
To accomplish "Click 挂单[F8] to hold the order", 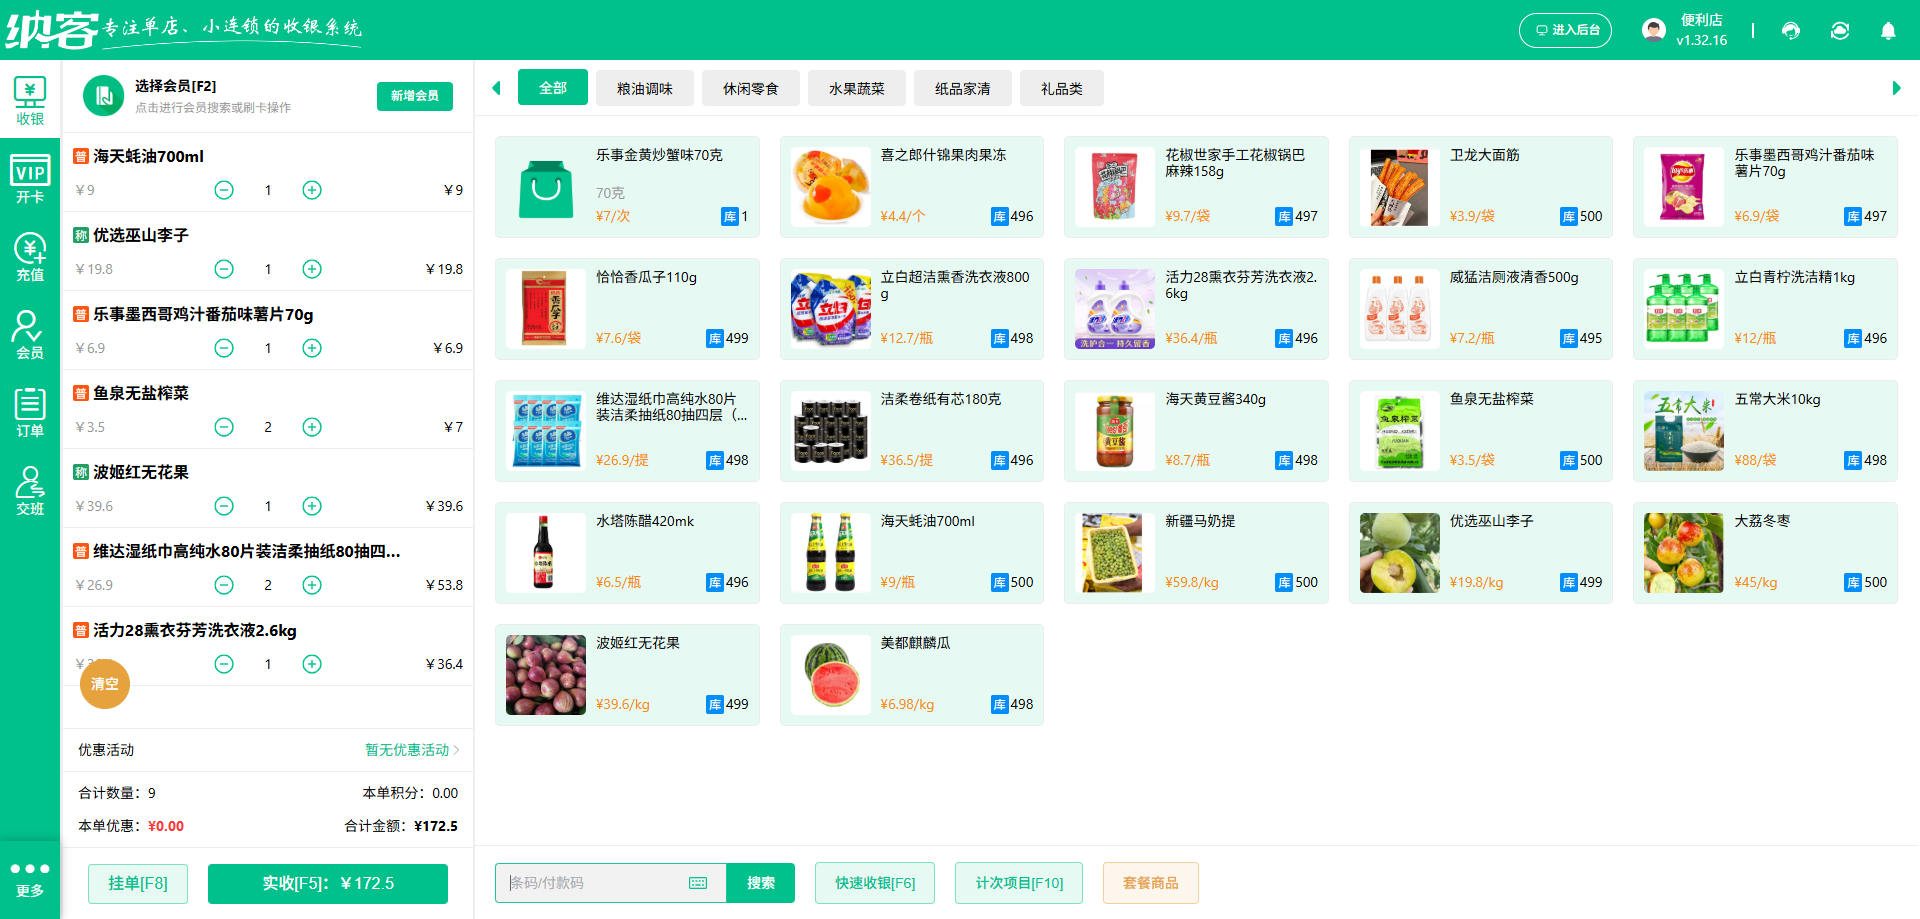I will pyautogui.click(x=137, y=883).
